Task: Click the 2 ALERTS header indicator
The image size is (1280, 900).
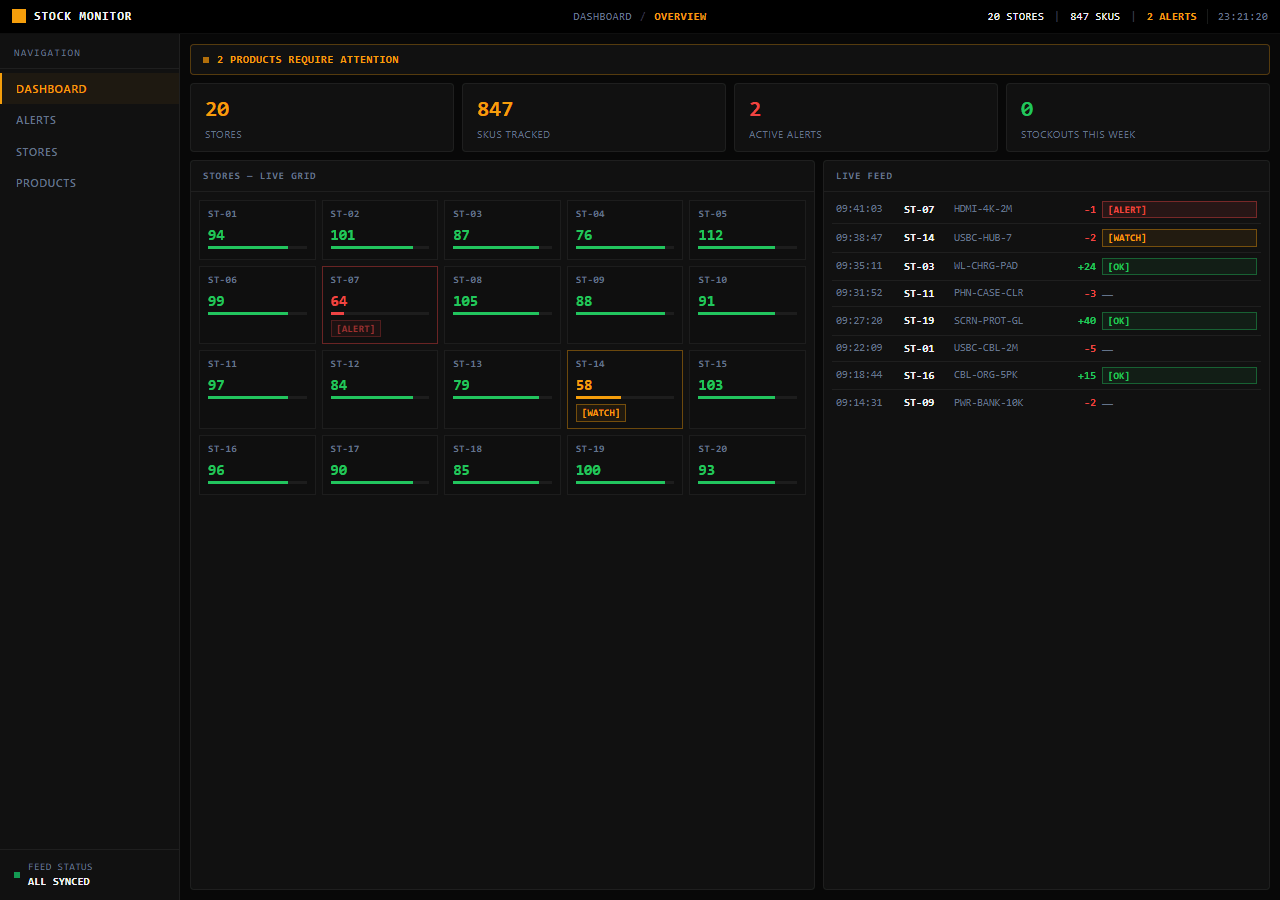Action: coord(1171,17)
